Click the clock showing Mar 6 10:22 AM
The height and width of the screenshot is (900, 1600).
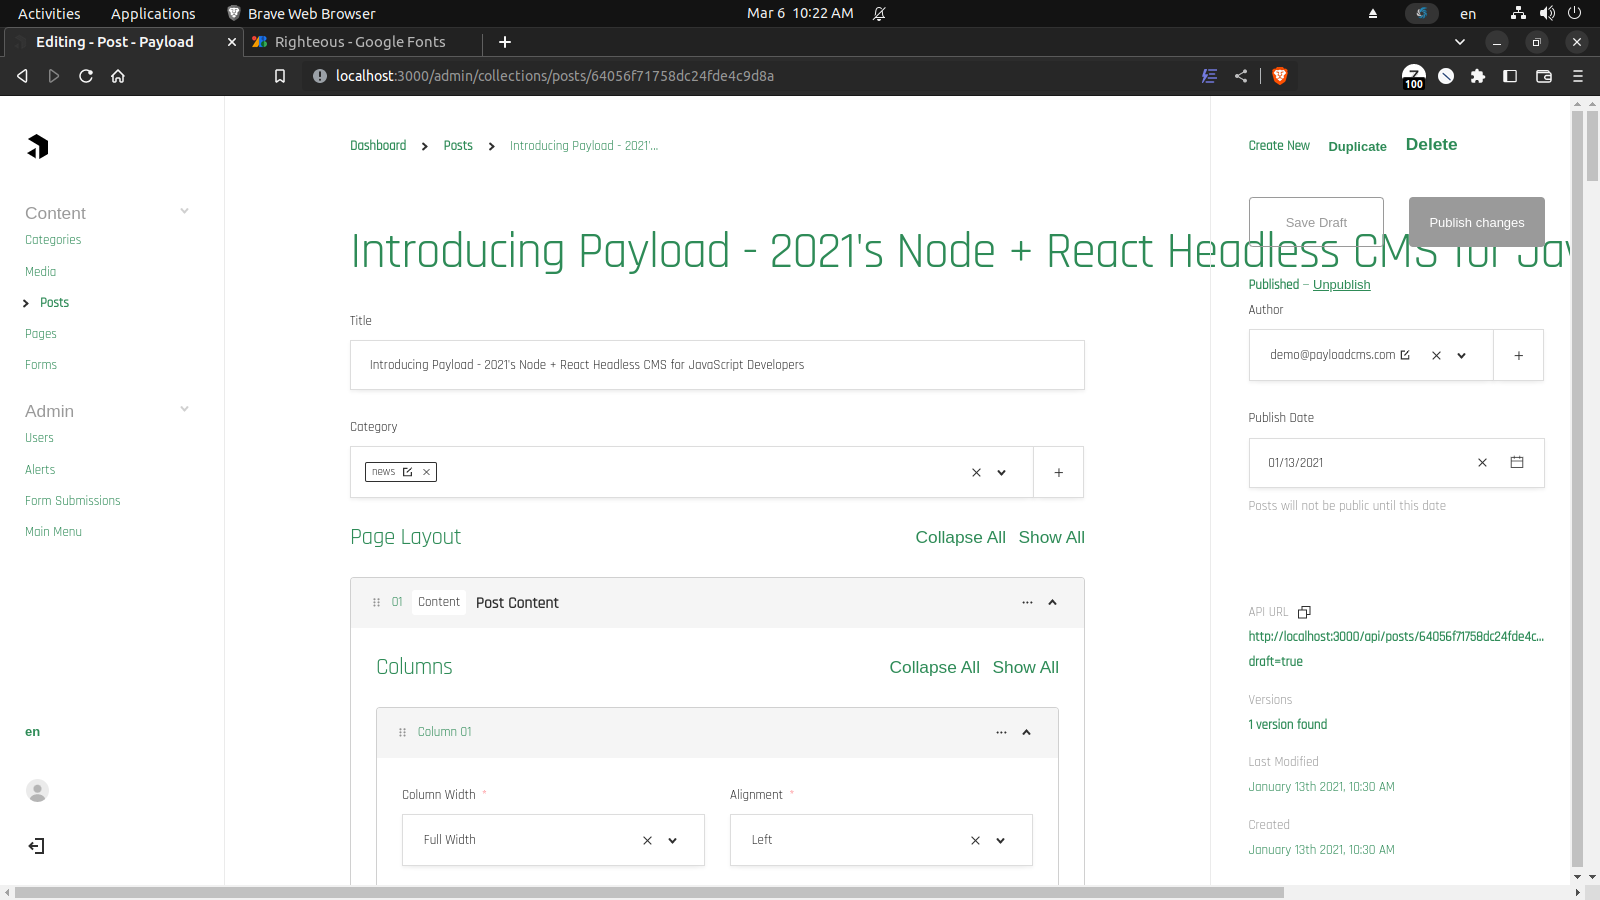(800, 13)
